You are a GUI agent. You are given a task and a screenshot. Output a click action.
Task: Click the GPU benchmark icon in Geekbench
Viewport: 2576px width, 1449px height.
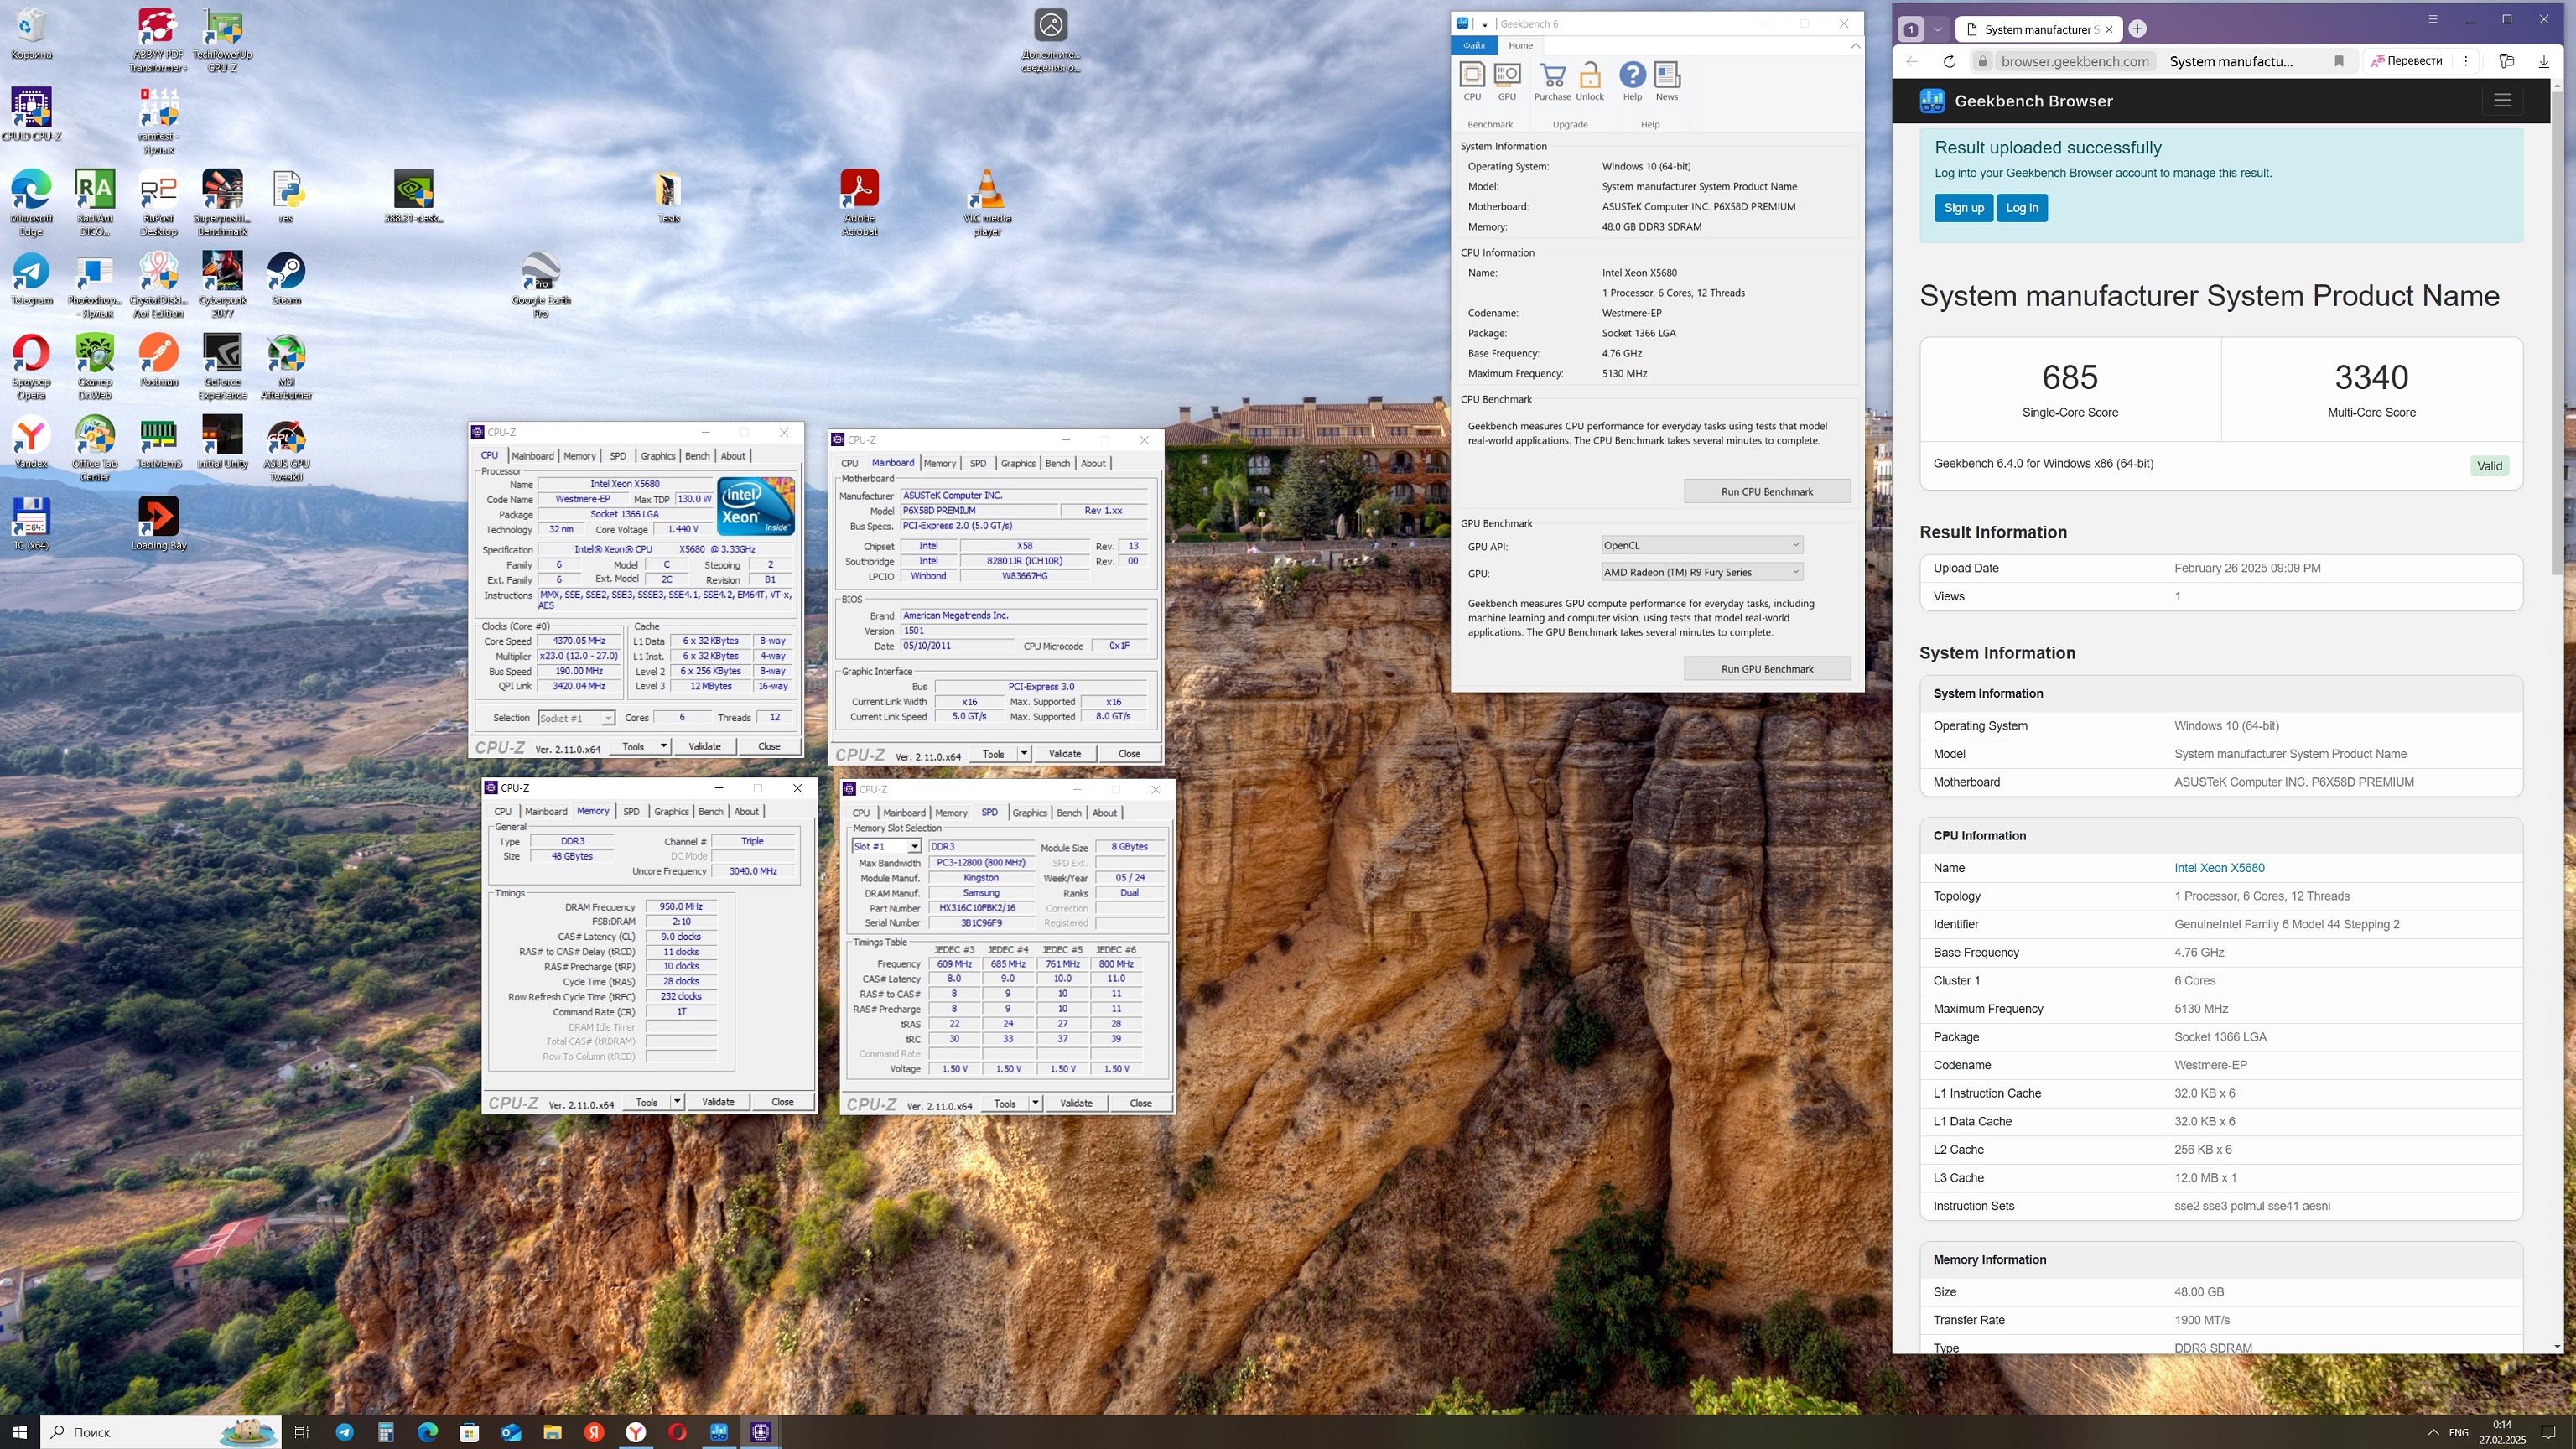(x=1507, y=81)
